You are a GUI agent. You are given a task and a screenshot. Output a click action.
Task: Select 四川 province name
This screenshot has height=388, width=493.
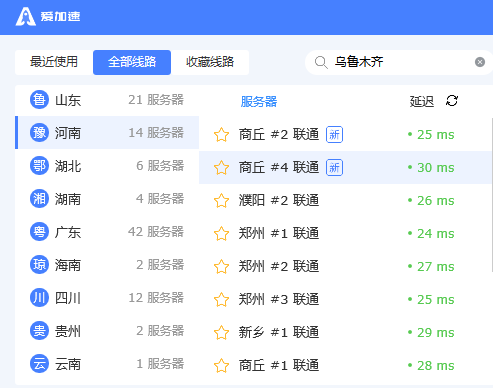(68, 298)
